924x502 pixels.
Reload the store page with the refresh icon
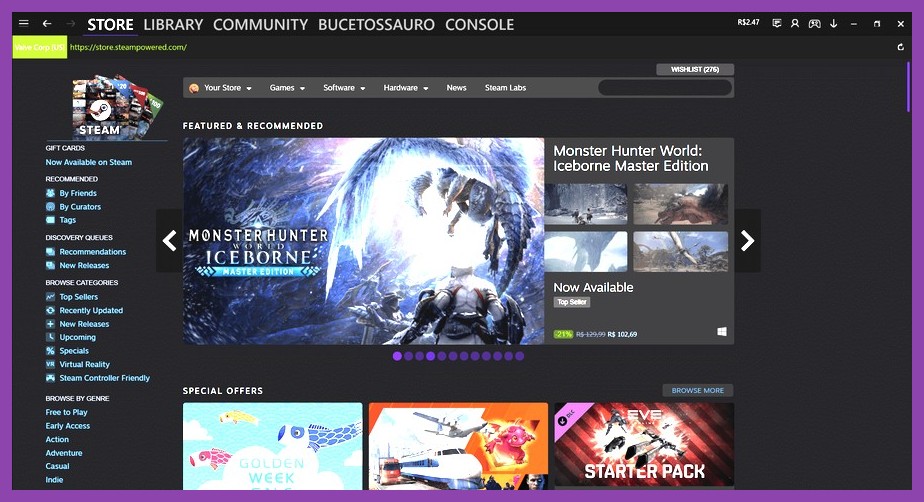[x=900, y=47]
